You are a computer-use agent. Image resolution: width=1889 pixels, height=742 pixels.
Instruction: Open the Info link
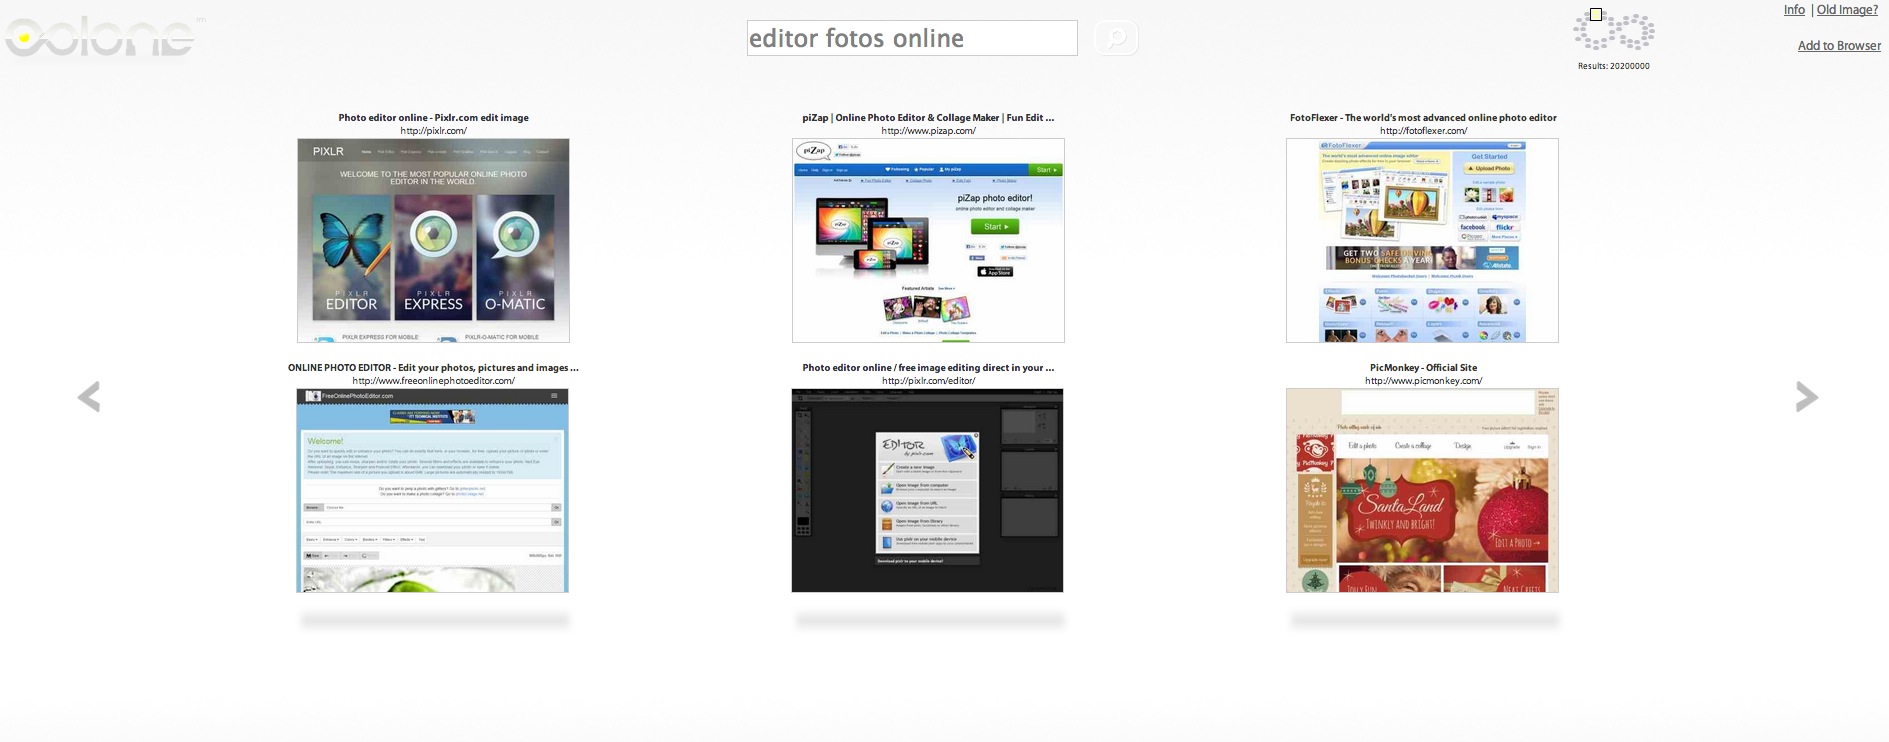pyautogui.click(x=1794, y=10)
